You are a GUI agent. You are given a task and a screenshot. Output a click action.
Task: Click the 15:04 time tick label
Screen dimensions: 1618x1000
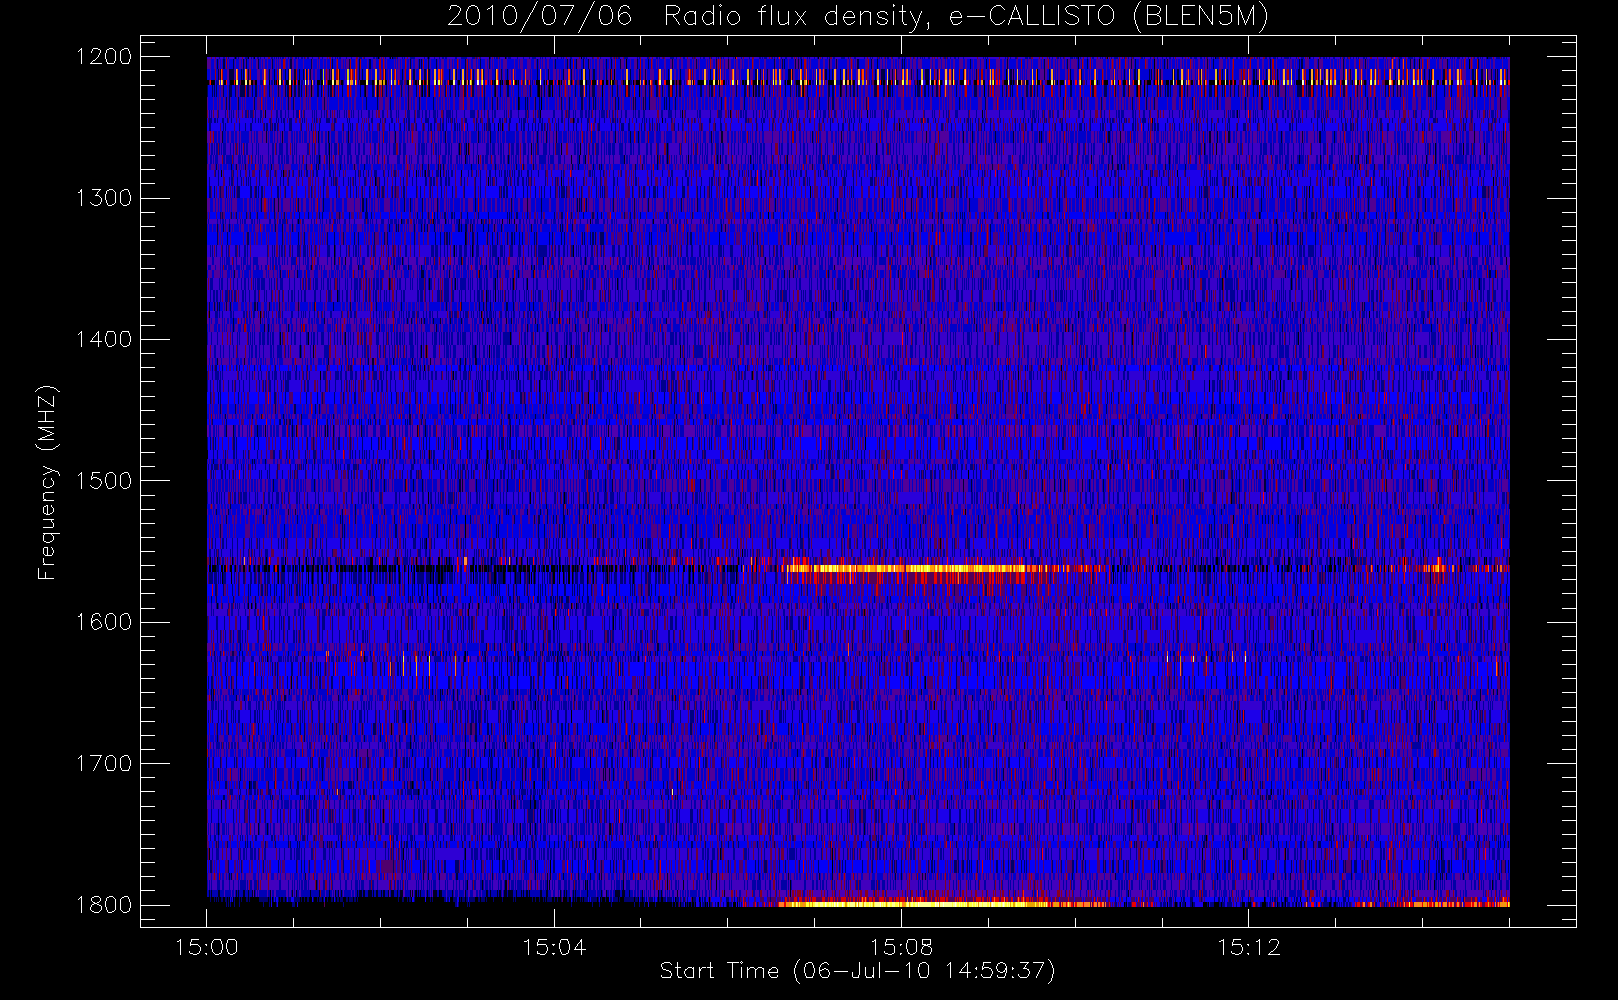click(x=554, y=947)
